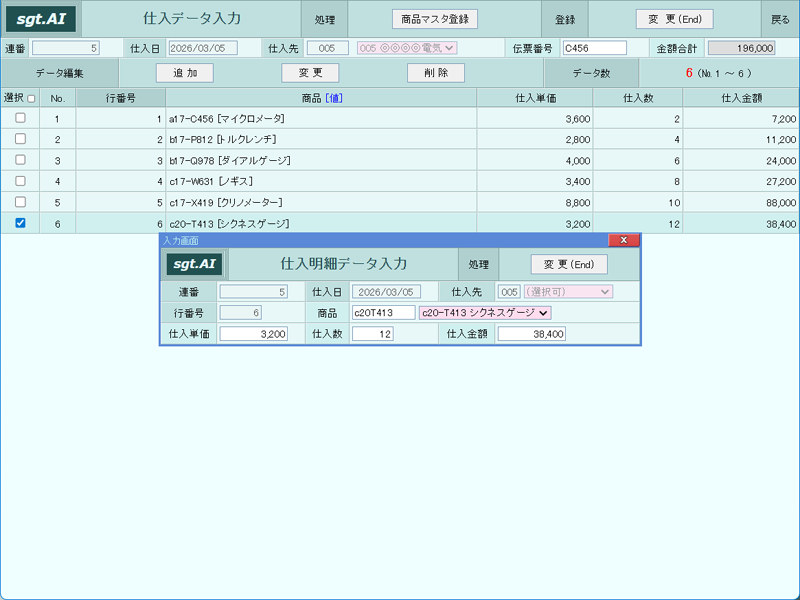This screenshot has height=600, width=800.
Task: Click the 仕入日 date field in main form
Action: (x=203, y=48)
